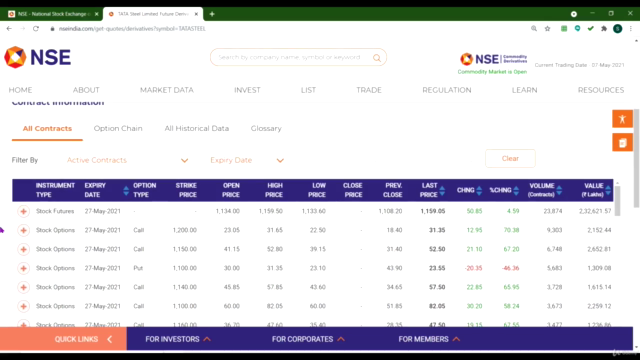
Task: Expand the 1,150.00 Call option row
Action: click(24, 249)
